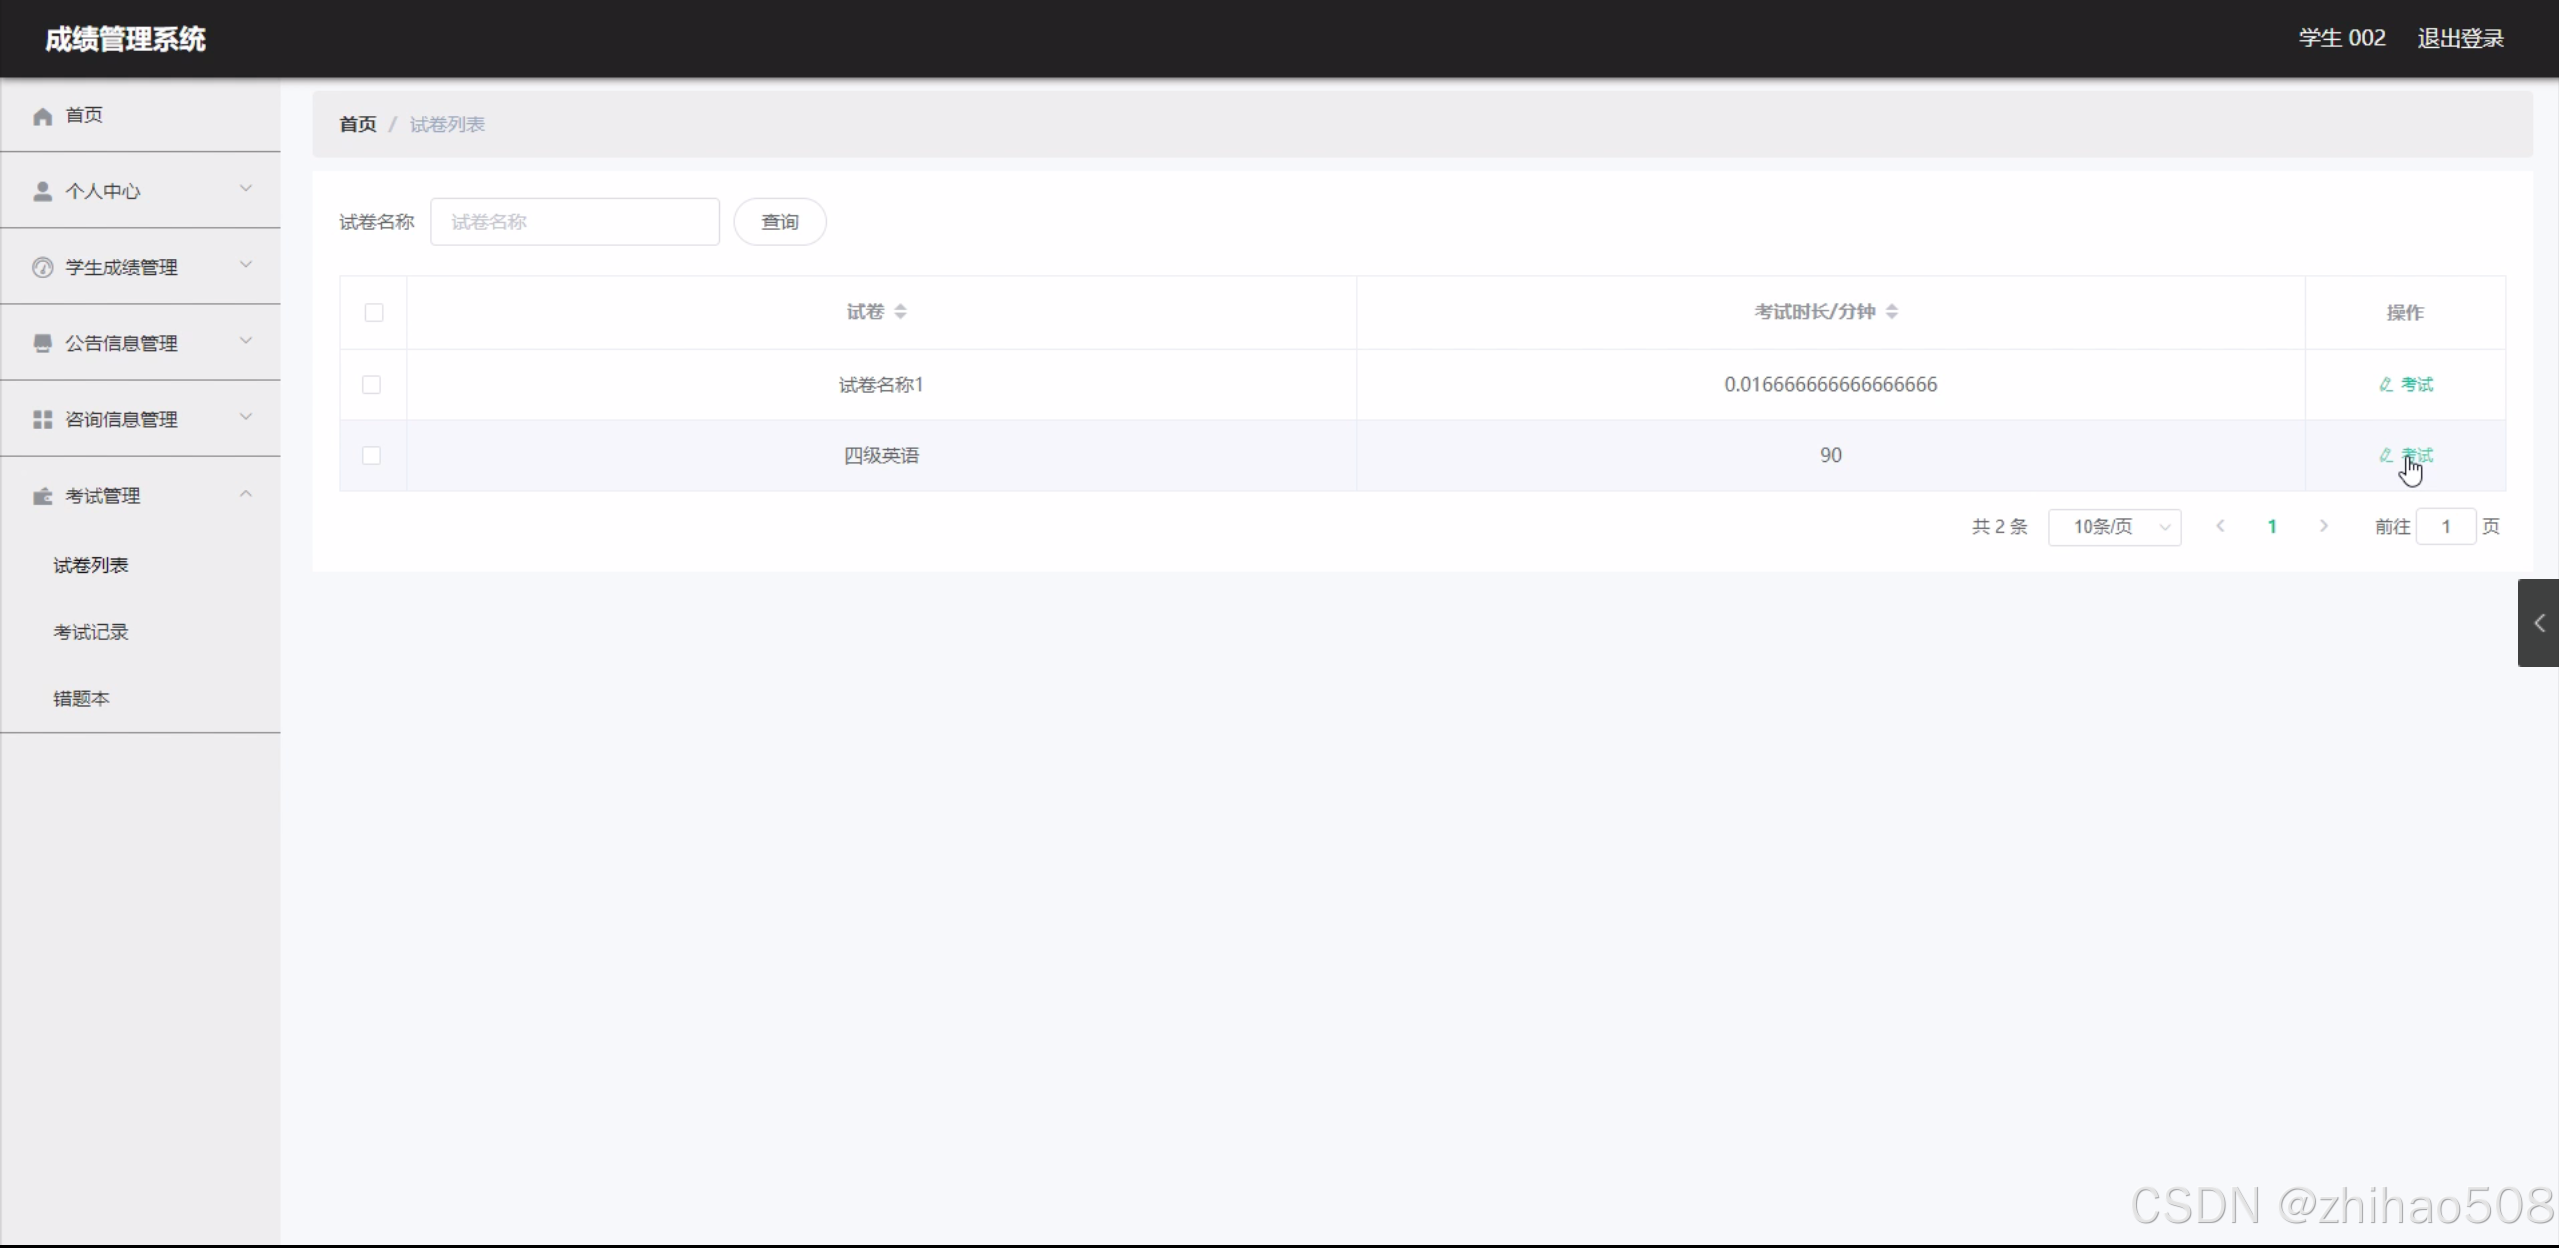Click the 查询 search button
The height and width of the screenshot is (1248, 2559).
pyautogui.click(x=779, y=222)
